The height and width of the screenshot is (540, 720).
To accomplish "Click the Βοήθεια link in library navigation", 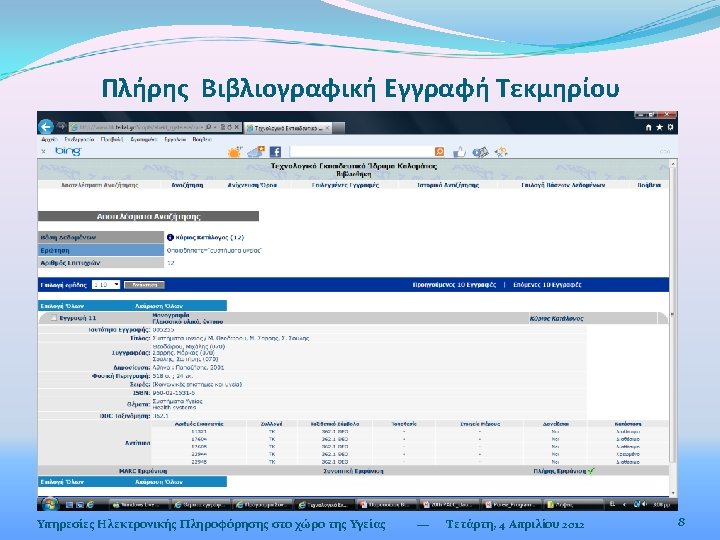I will pyautogui.click(x=649, y=185).
